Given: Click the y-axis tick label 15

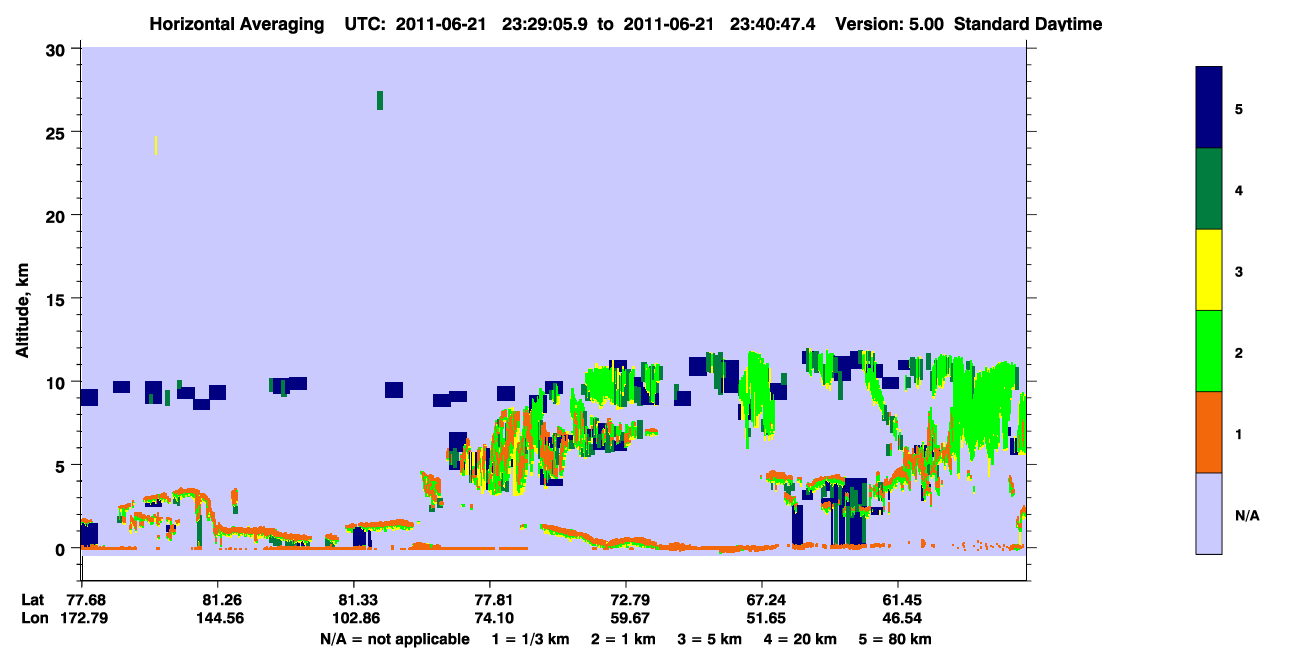Looking at the screenshot, I should [58, 299].
